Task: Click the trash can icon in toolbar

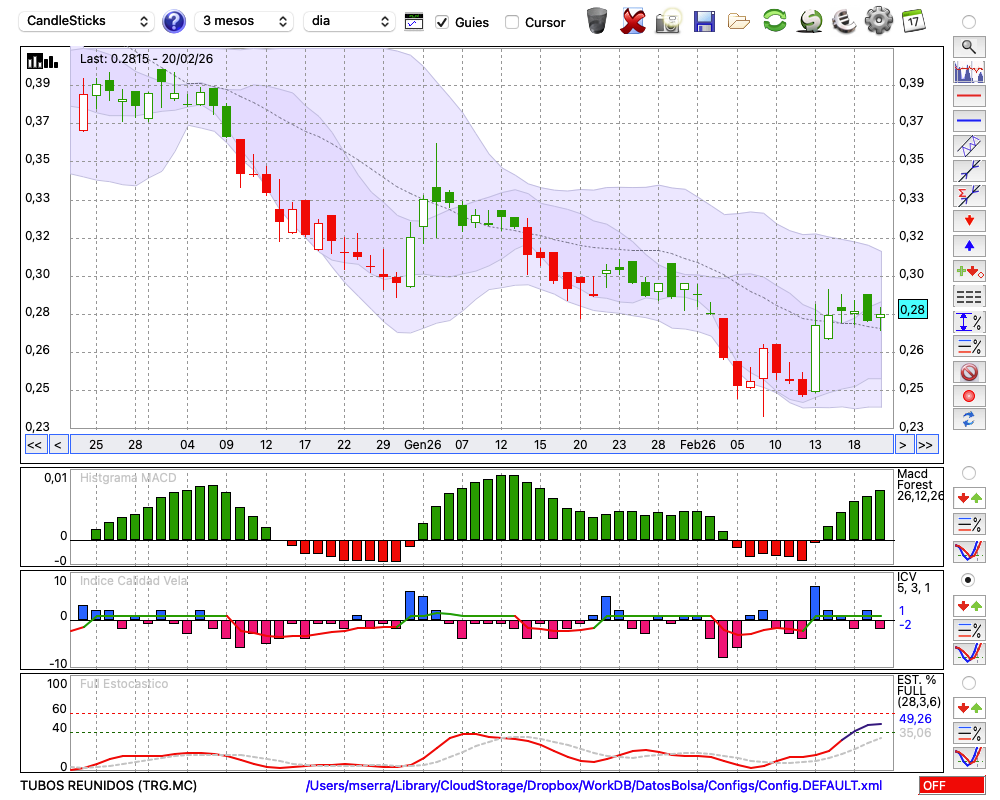Action: 597,21
